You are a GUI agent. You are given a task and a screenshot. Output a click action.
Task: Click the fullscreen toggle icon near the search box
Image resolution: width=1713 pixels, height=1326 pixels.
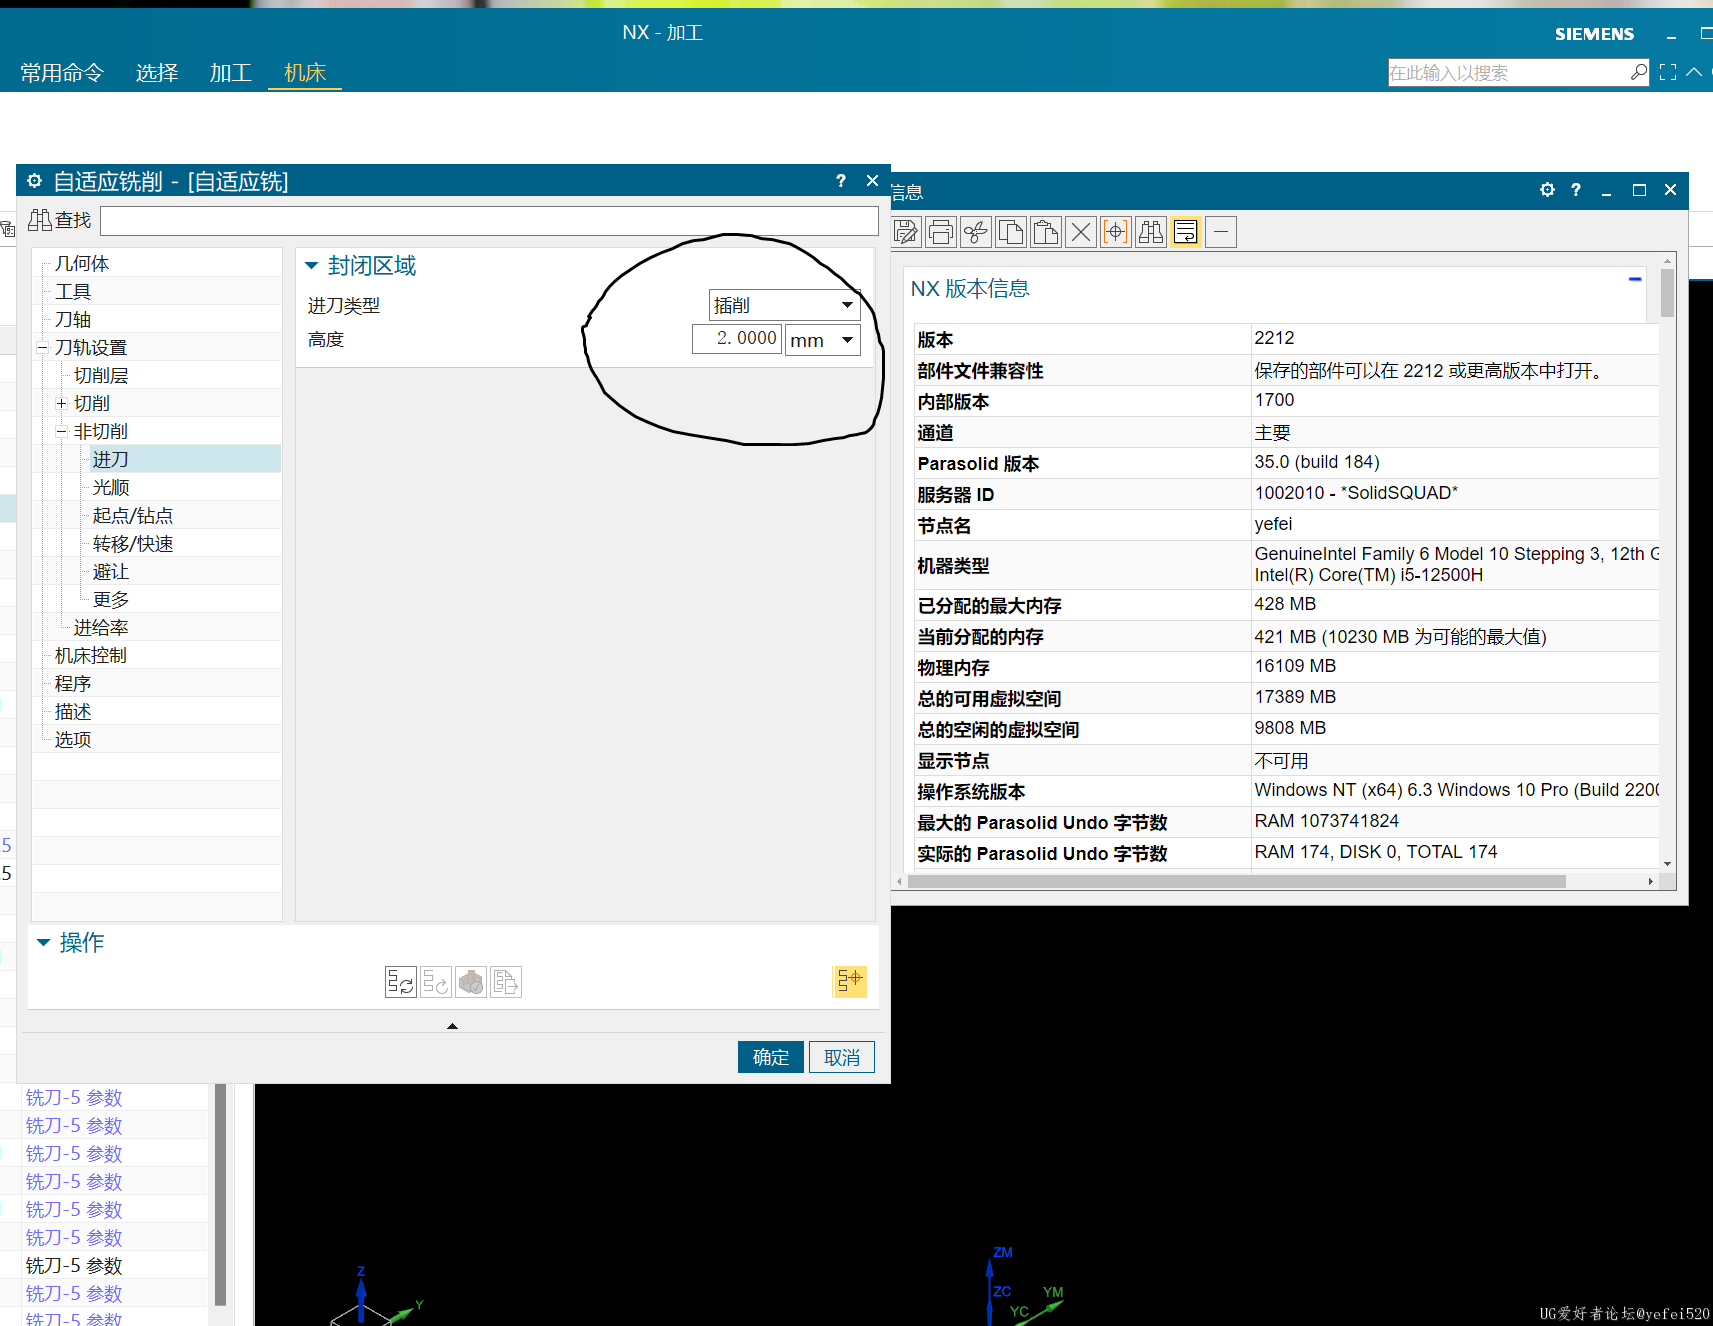1668,72
